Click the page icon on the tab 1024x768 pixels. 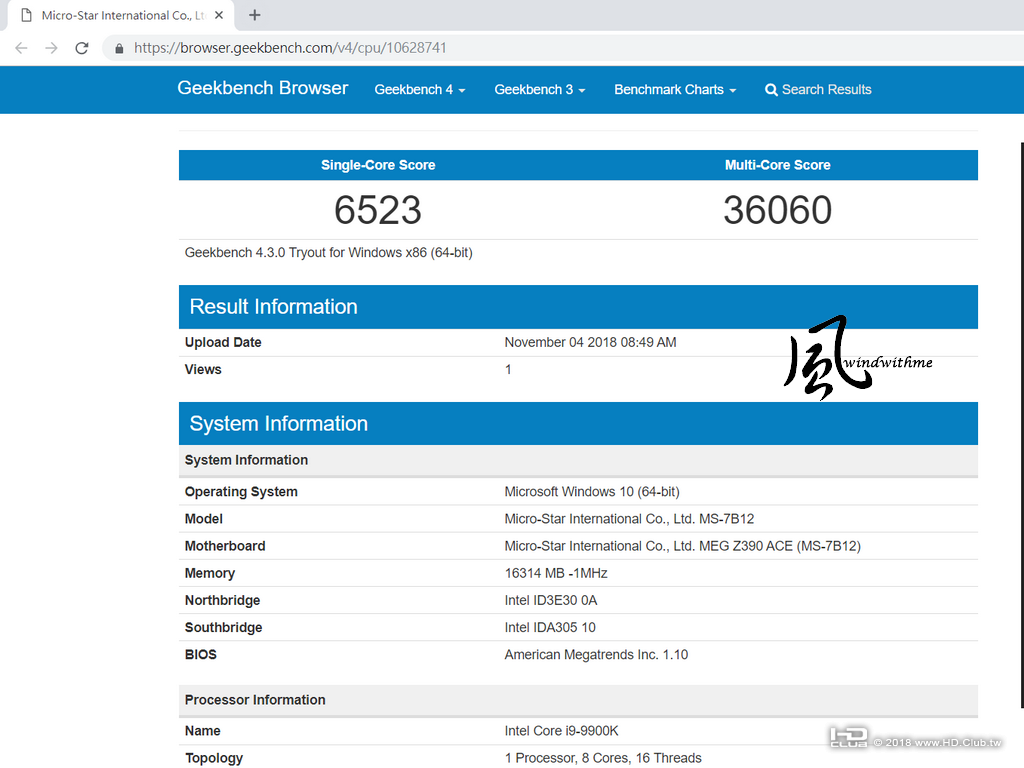coord(27,15)
